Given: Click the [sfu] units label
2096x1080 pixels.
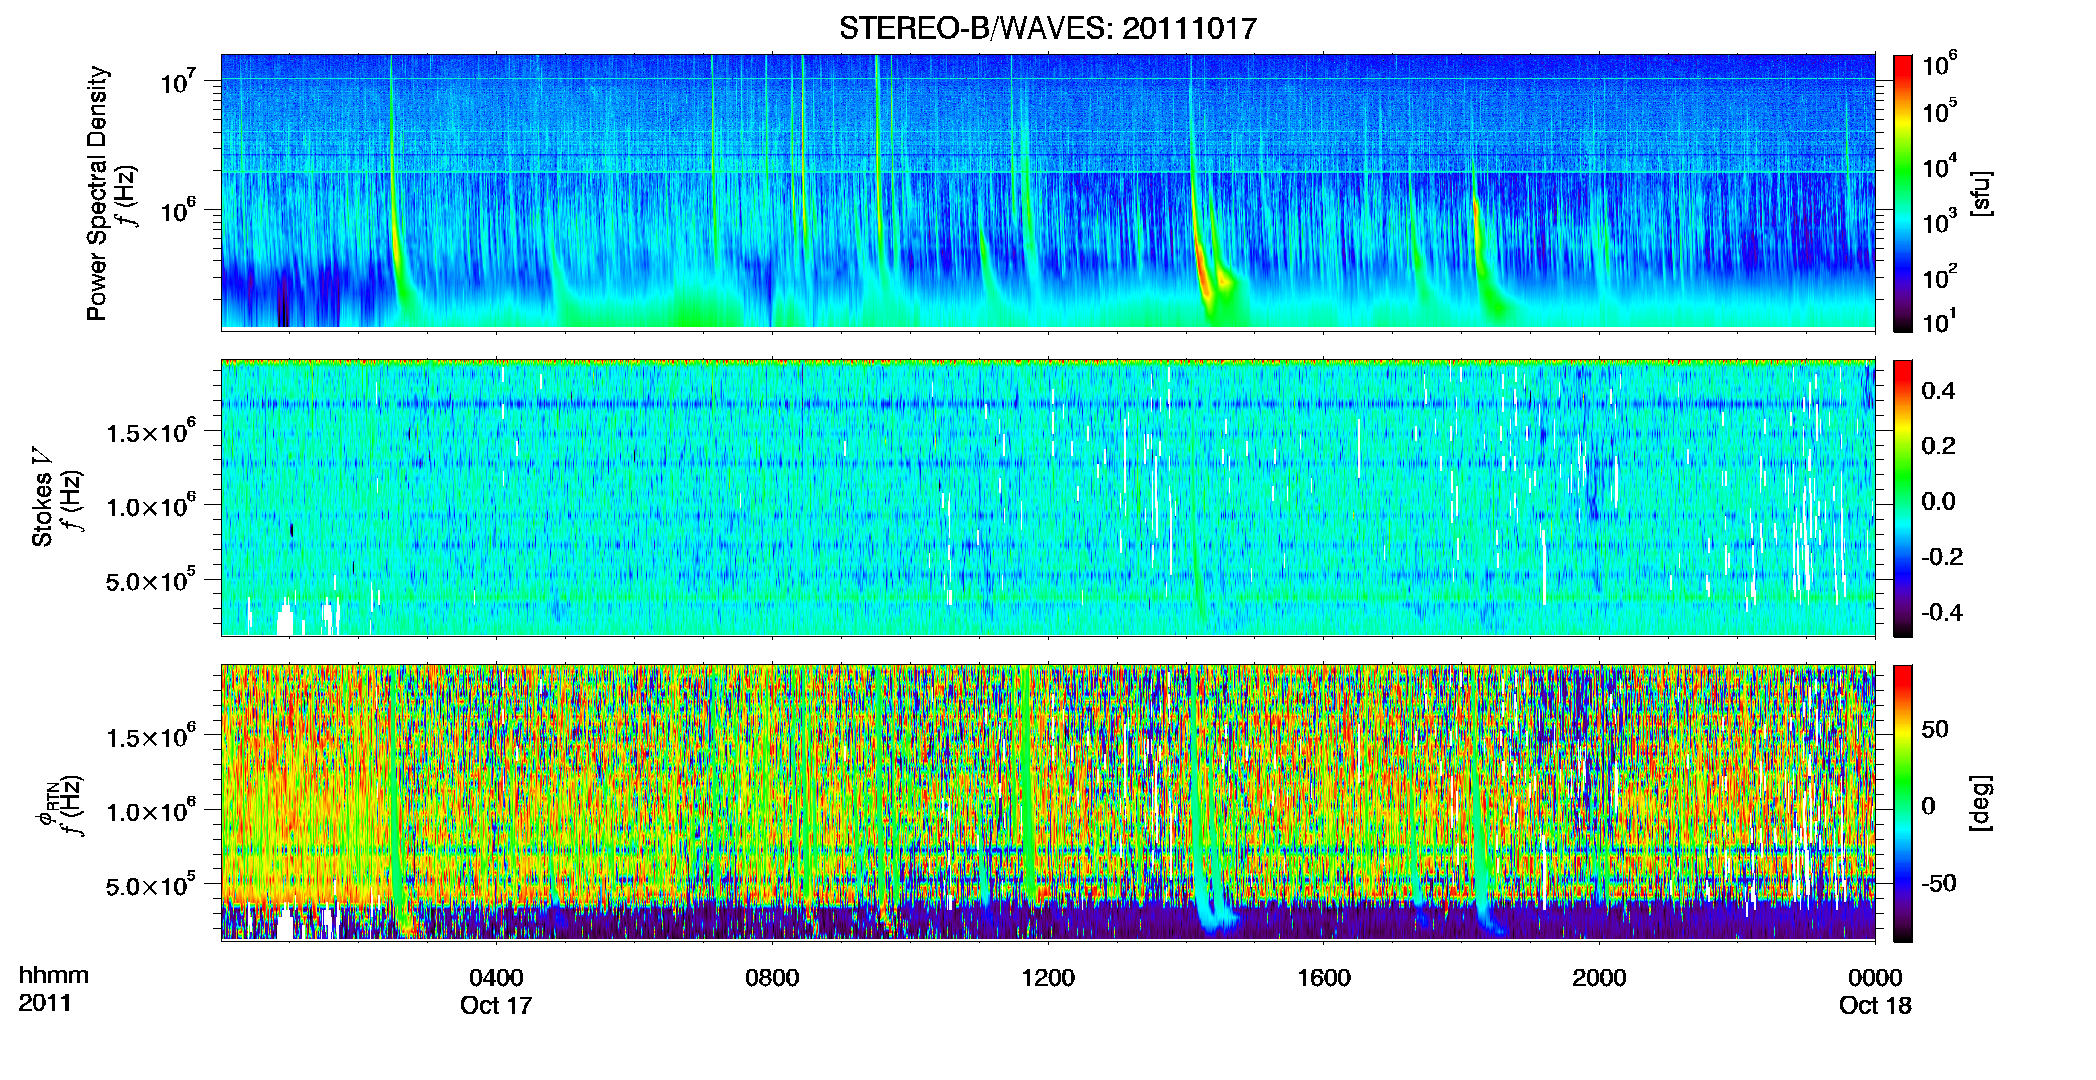Looking at the screenshot, I should click(x=1981, y=193).
